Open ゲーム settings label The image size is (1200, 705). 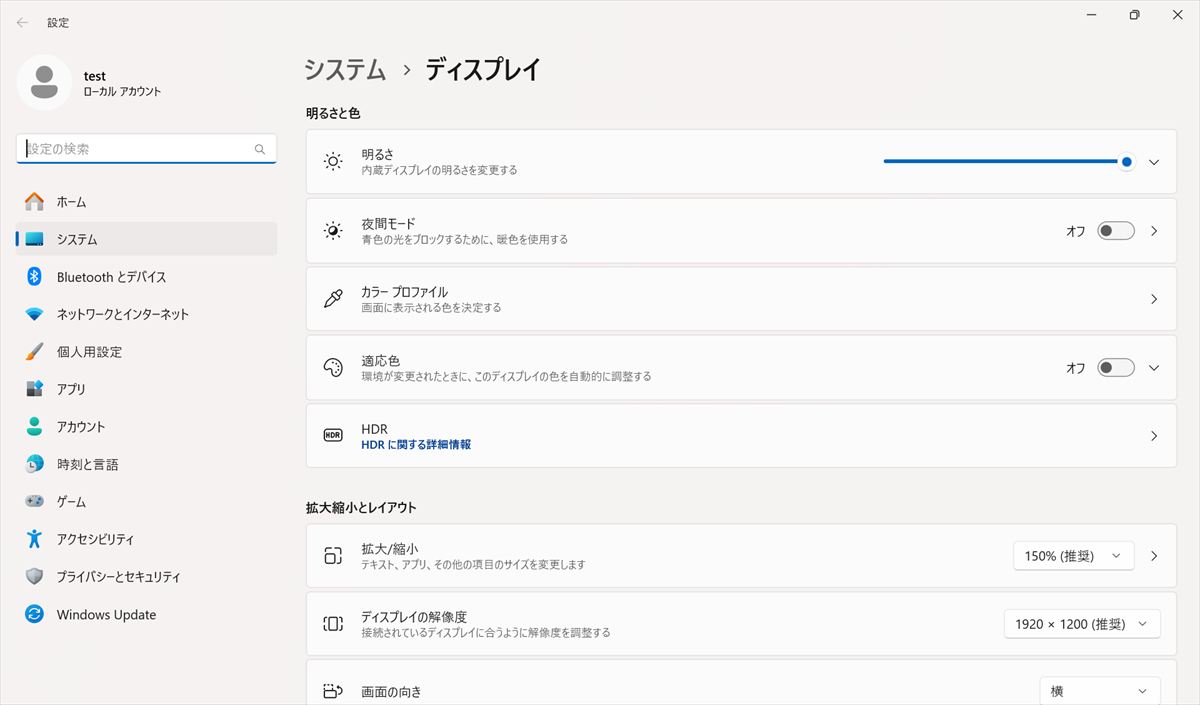(71, 502)
